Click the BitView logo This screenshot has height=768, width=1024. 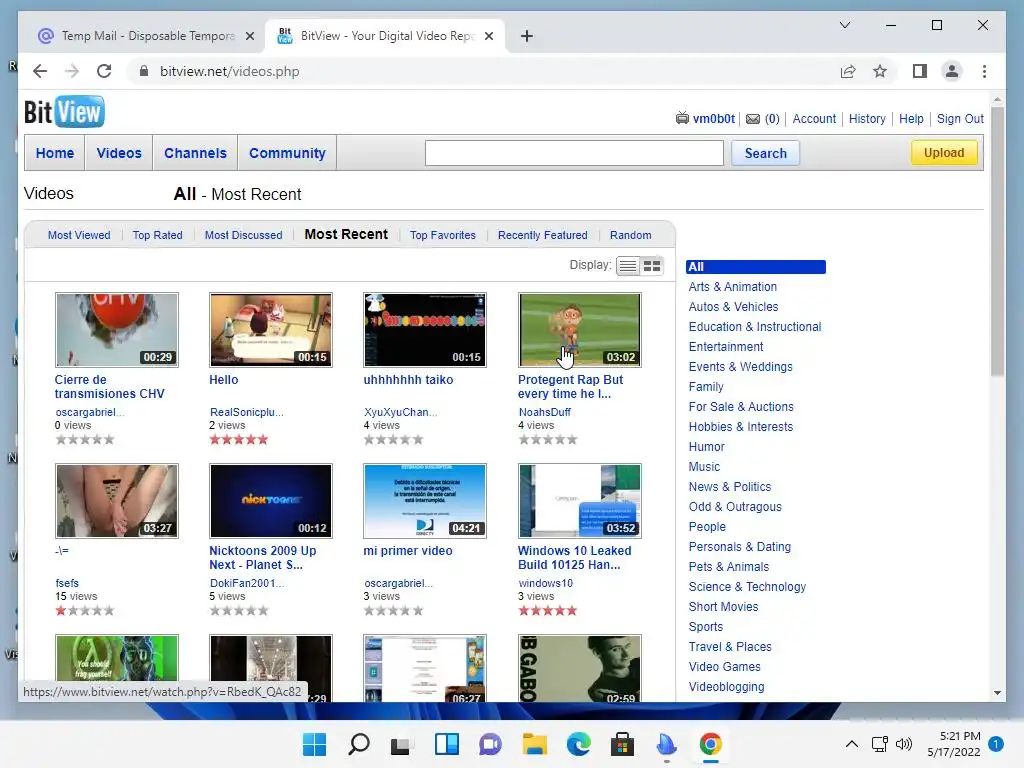[x=64, y=112]
